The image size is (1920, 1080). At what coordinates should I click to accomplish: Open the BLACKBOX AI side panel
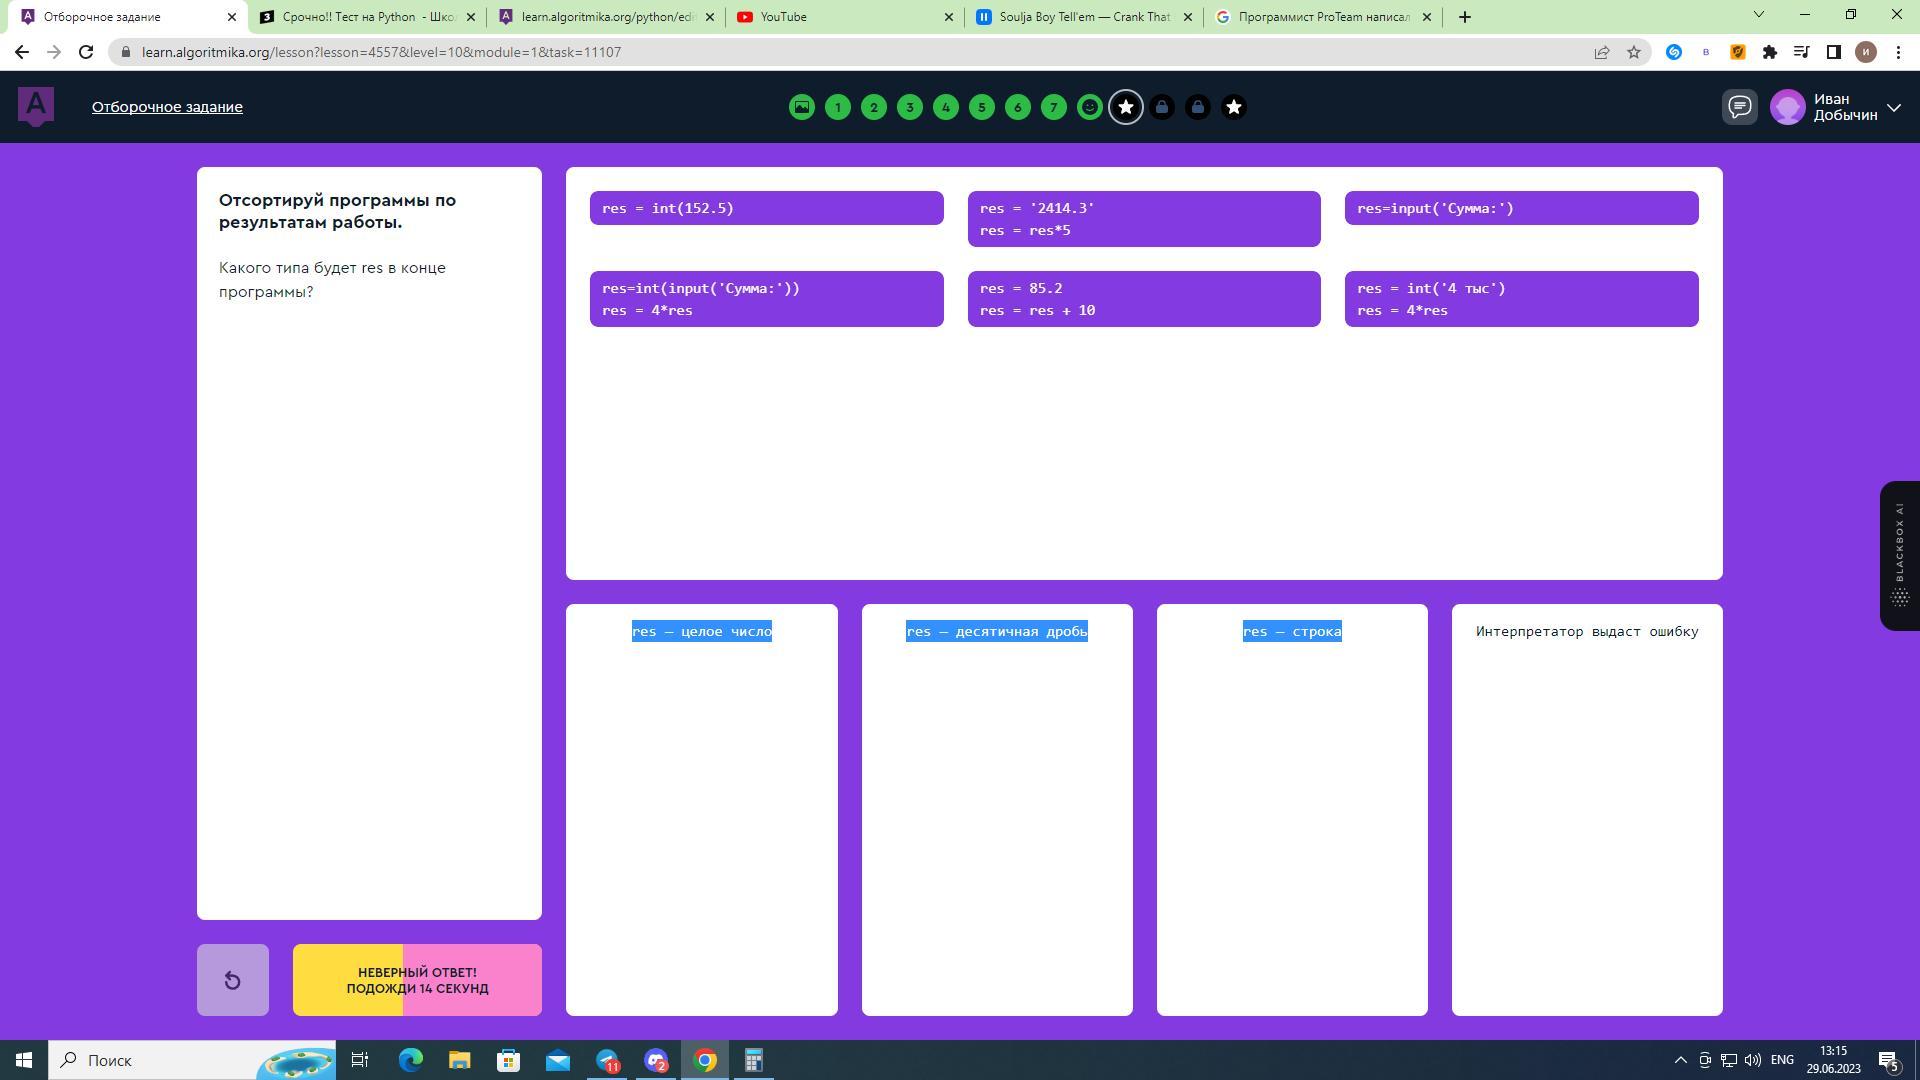click(x=1899, y=556)
